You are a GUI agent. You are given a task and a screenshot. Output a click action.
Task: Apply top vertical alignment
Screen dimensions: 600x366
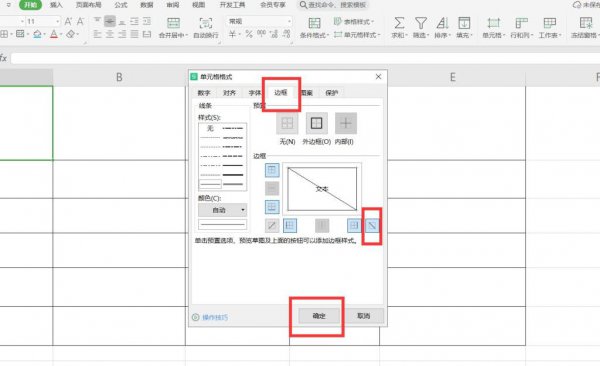click(98, 21)
